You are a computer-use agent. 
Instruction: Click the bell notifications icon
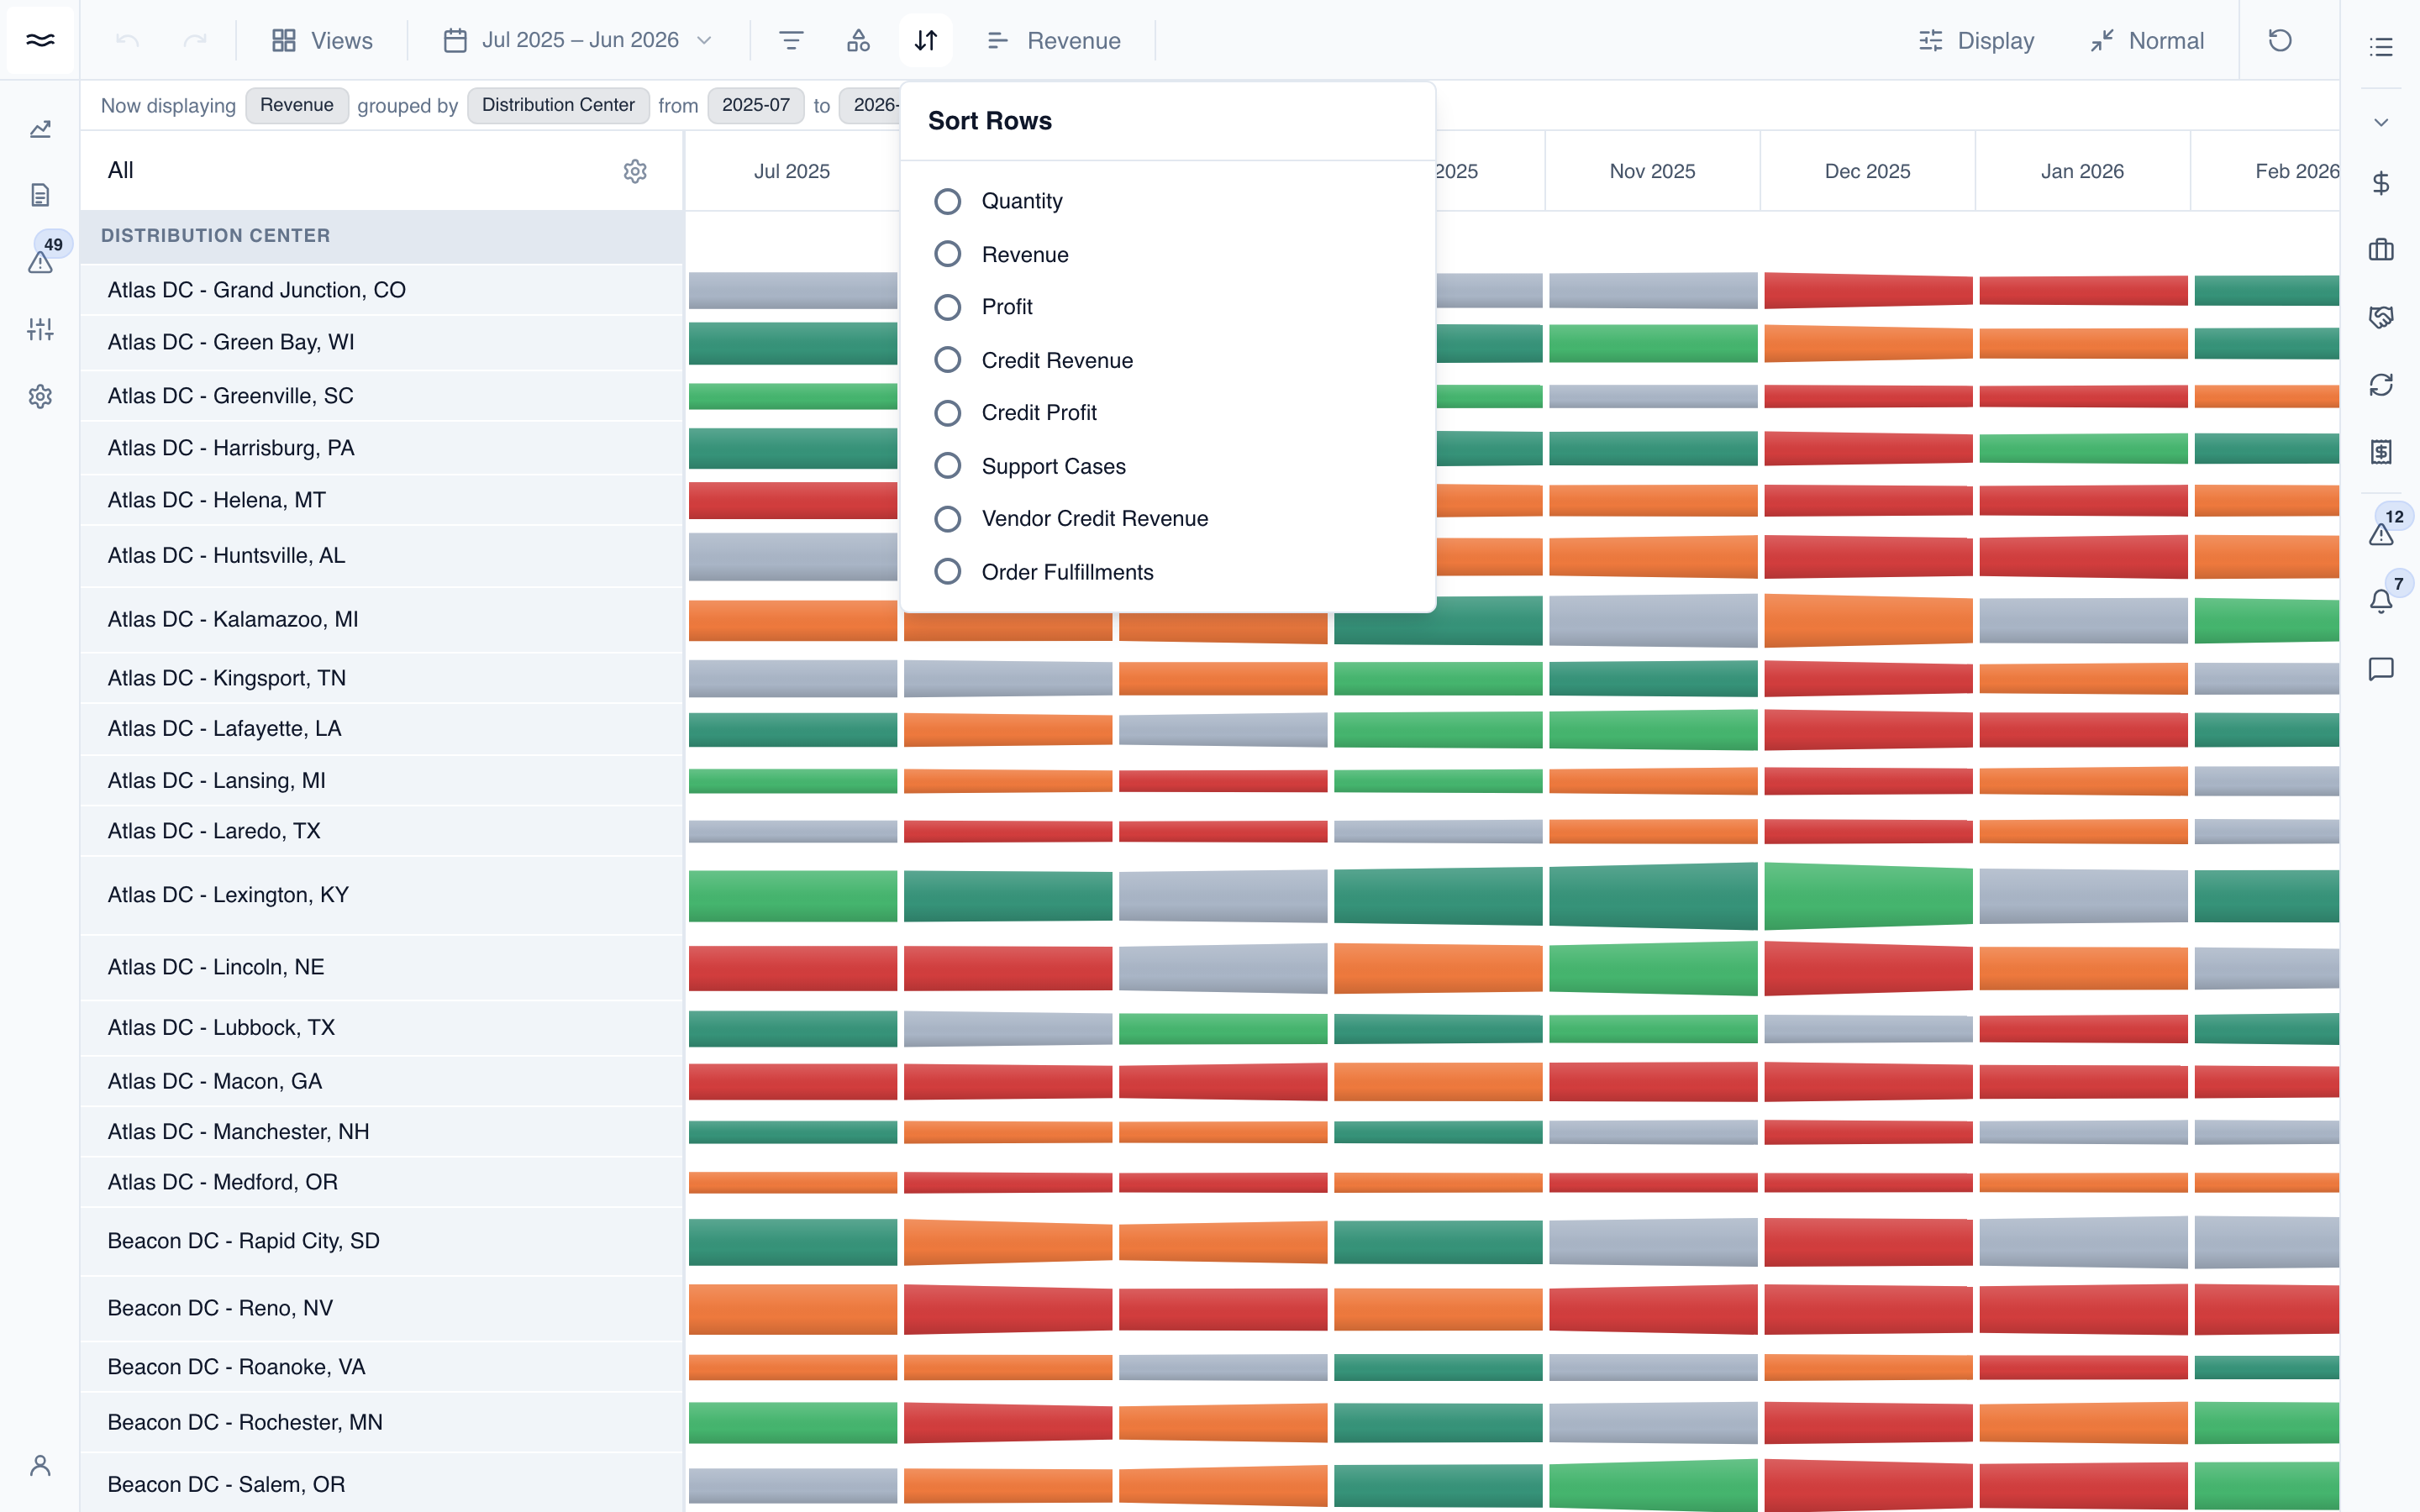pyautogui.click(x=2381, y=601)
